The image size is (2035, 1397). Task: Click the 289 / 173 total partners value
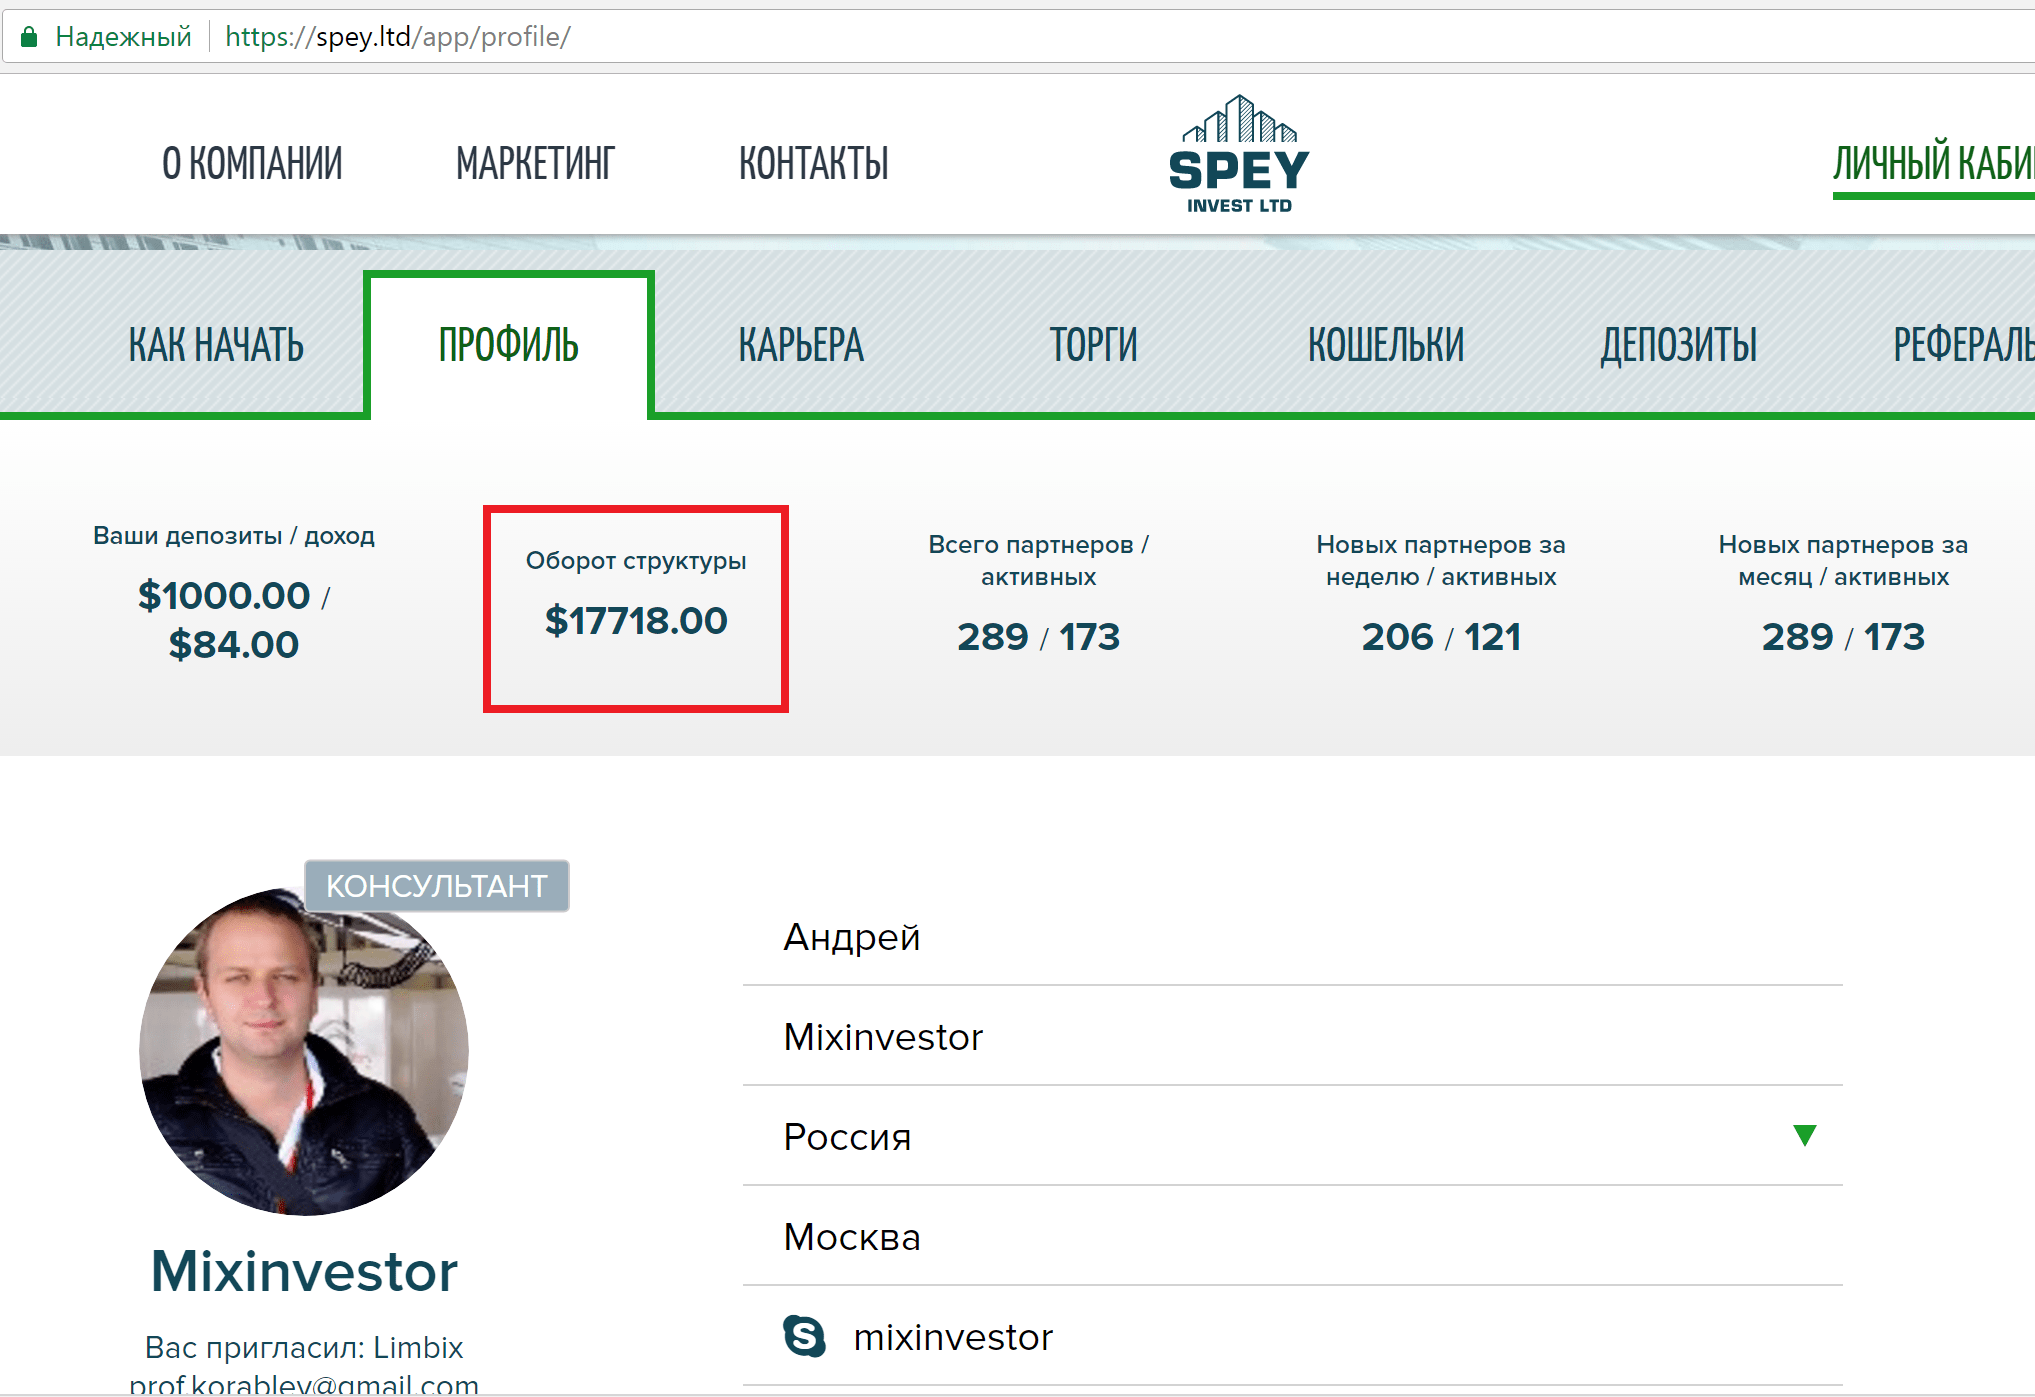(x=1039, y=637)
